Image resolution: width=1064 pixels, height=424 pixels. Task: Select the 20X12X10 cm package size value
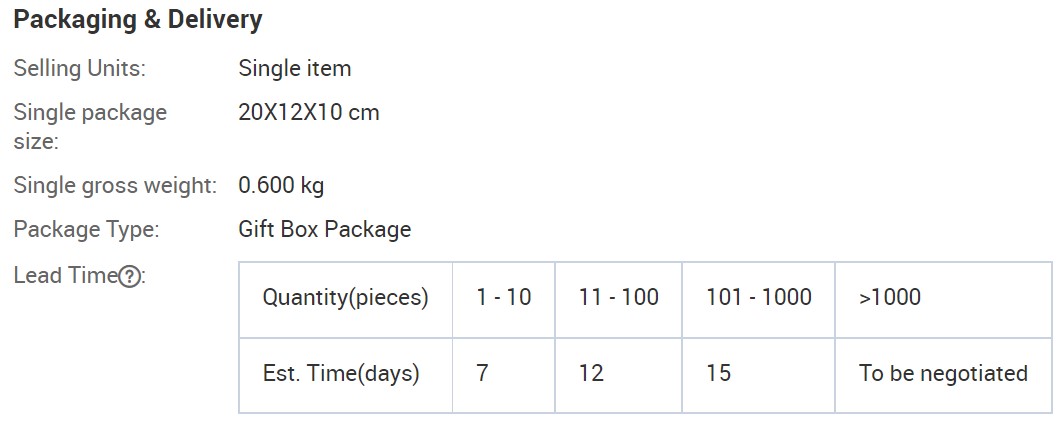click(x=309, y=112)
